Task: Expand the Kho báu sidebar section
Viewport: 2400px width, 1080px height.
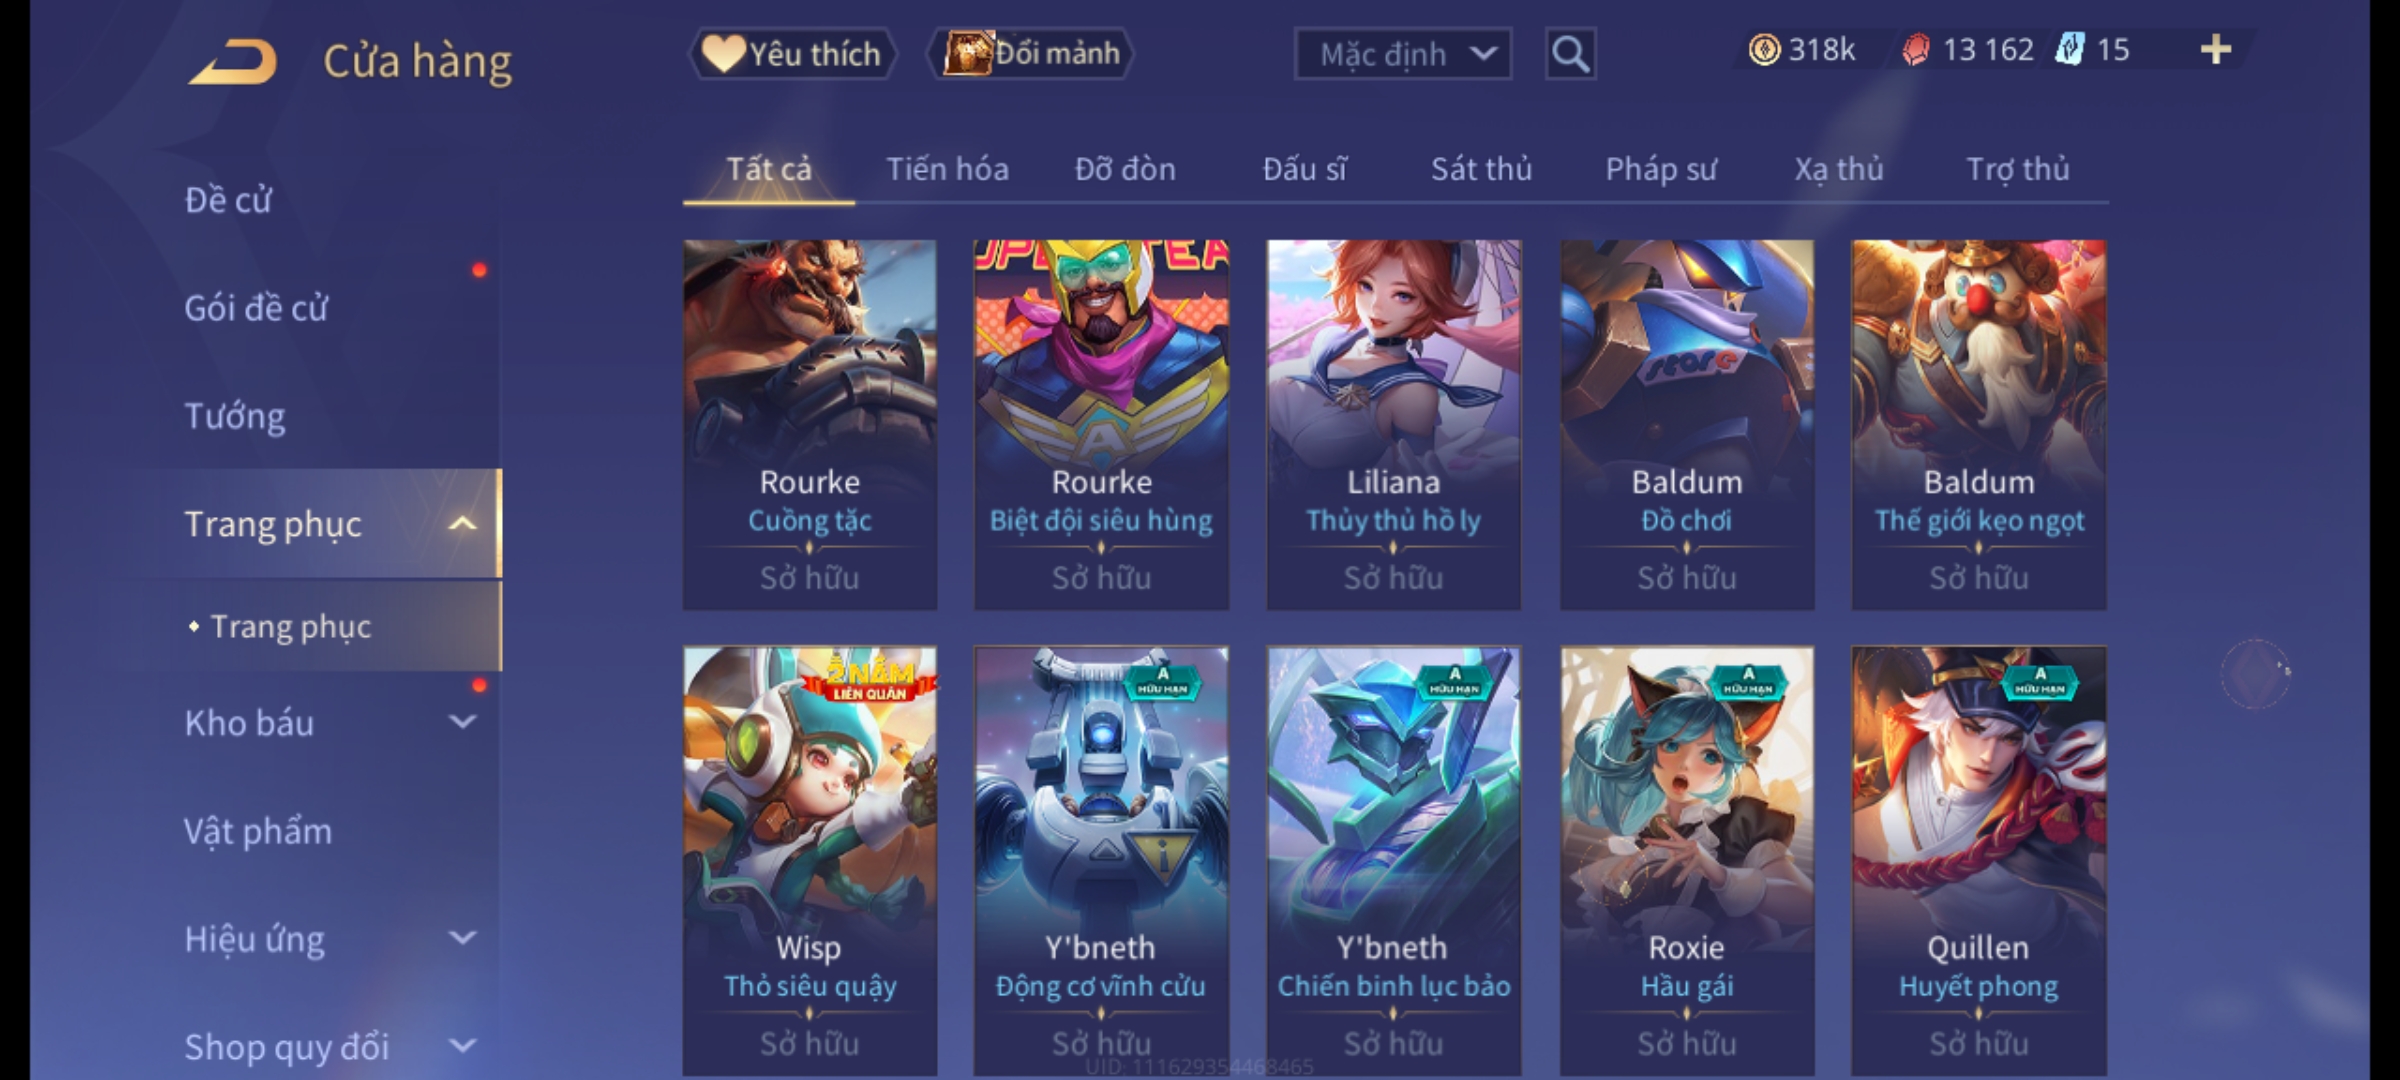Action: pyautogui.click(x=462, y=722)
